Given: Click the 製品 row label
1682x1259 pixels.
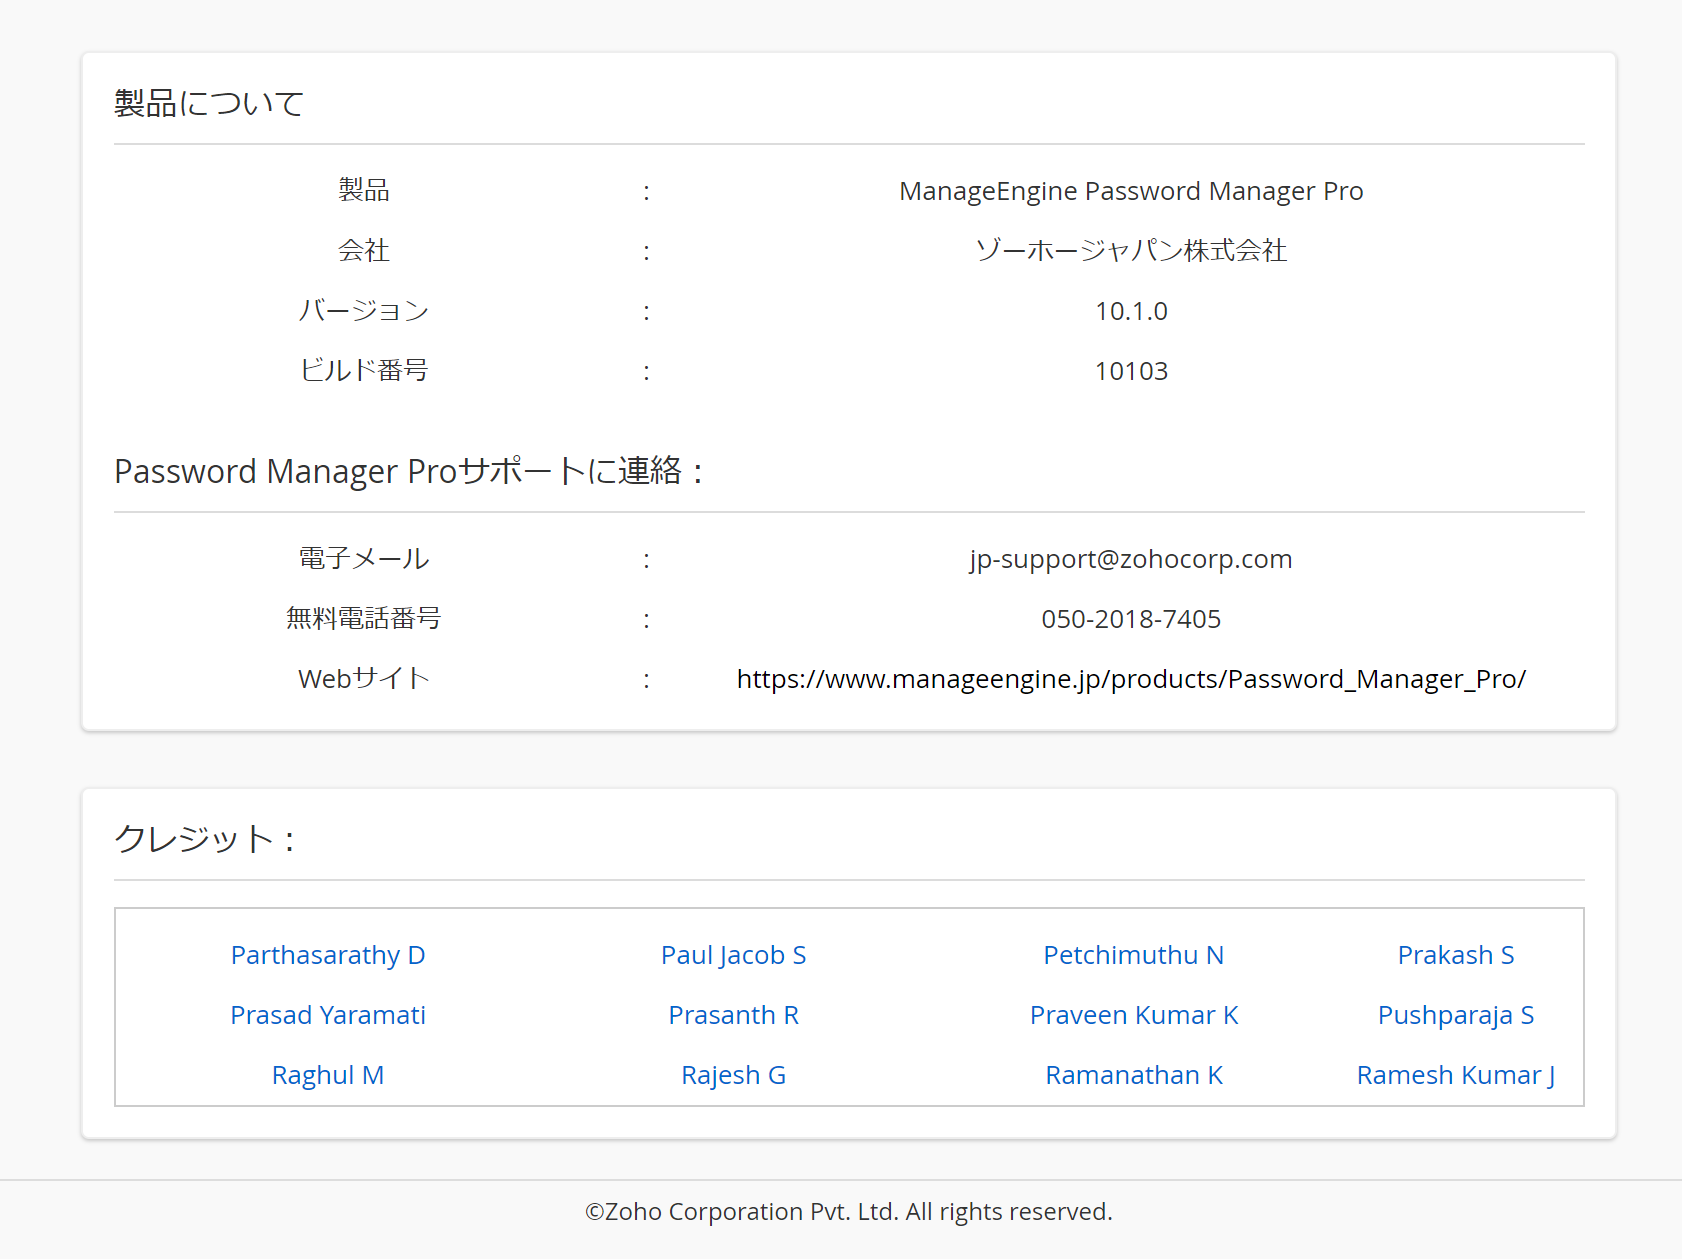Looking at the screenshot, I should [364, 190].
